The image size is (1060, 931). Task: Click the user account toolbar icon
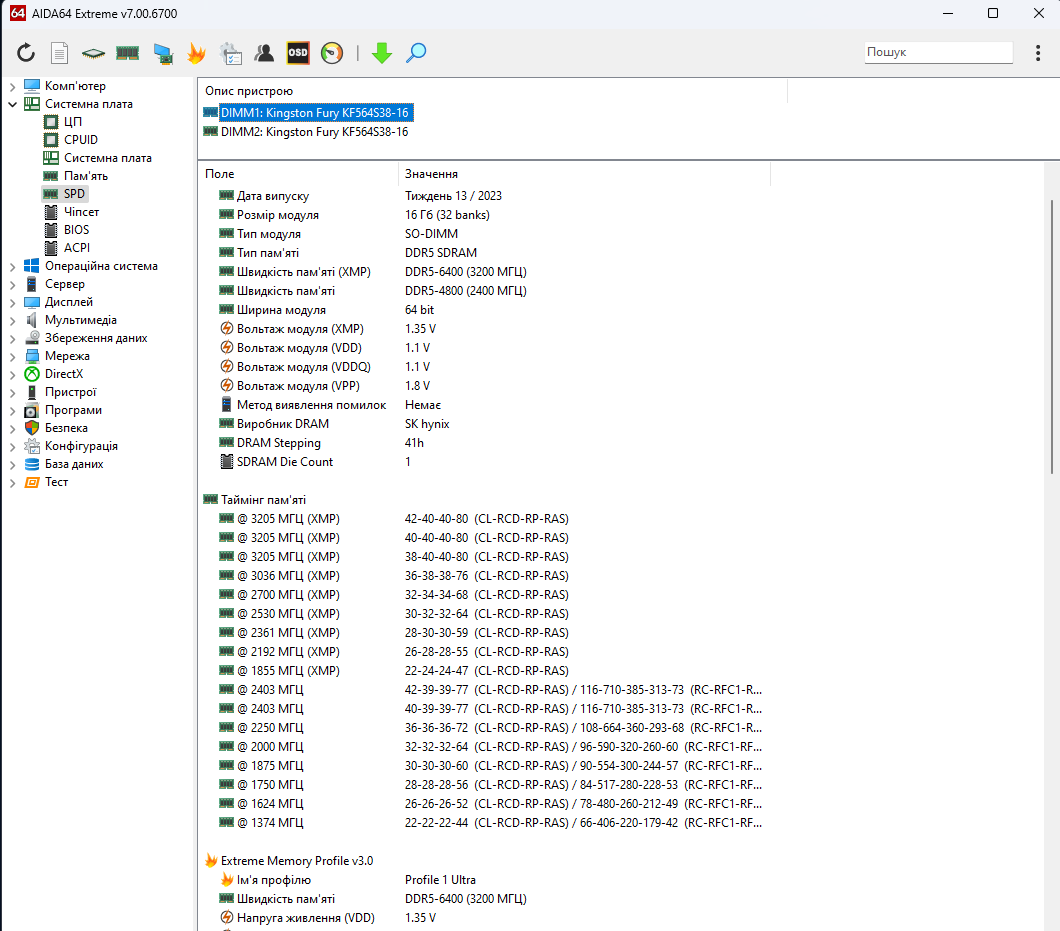tap(264, 53)
